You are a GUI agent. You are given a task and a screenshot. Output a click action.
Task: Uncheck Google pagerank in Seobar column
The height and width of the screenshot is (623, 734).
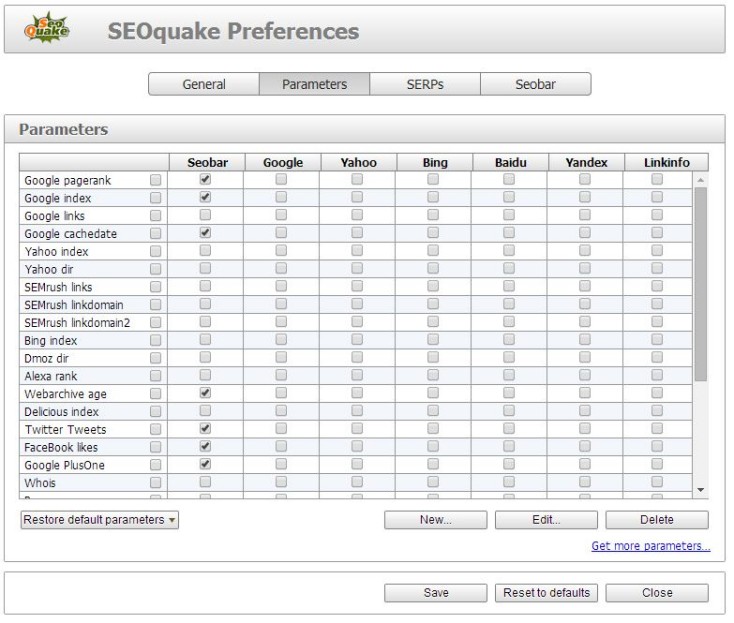click(x=205, y=179)
